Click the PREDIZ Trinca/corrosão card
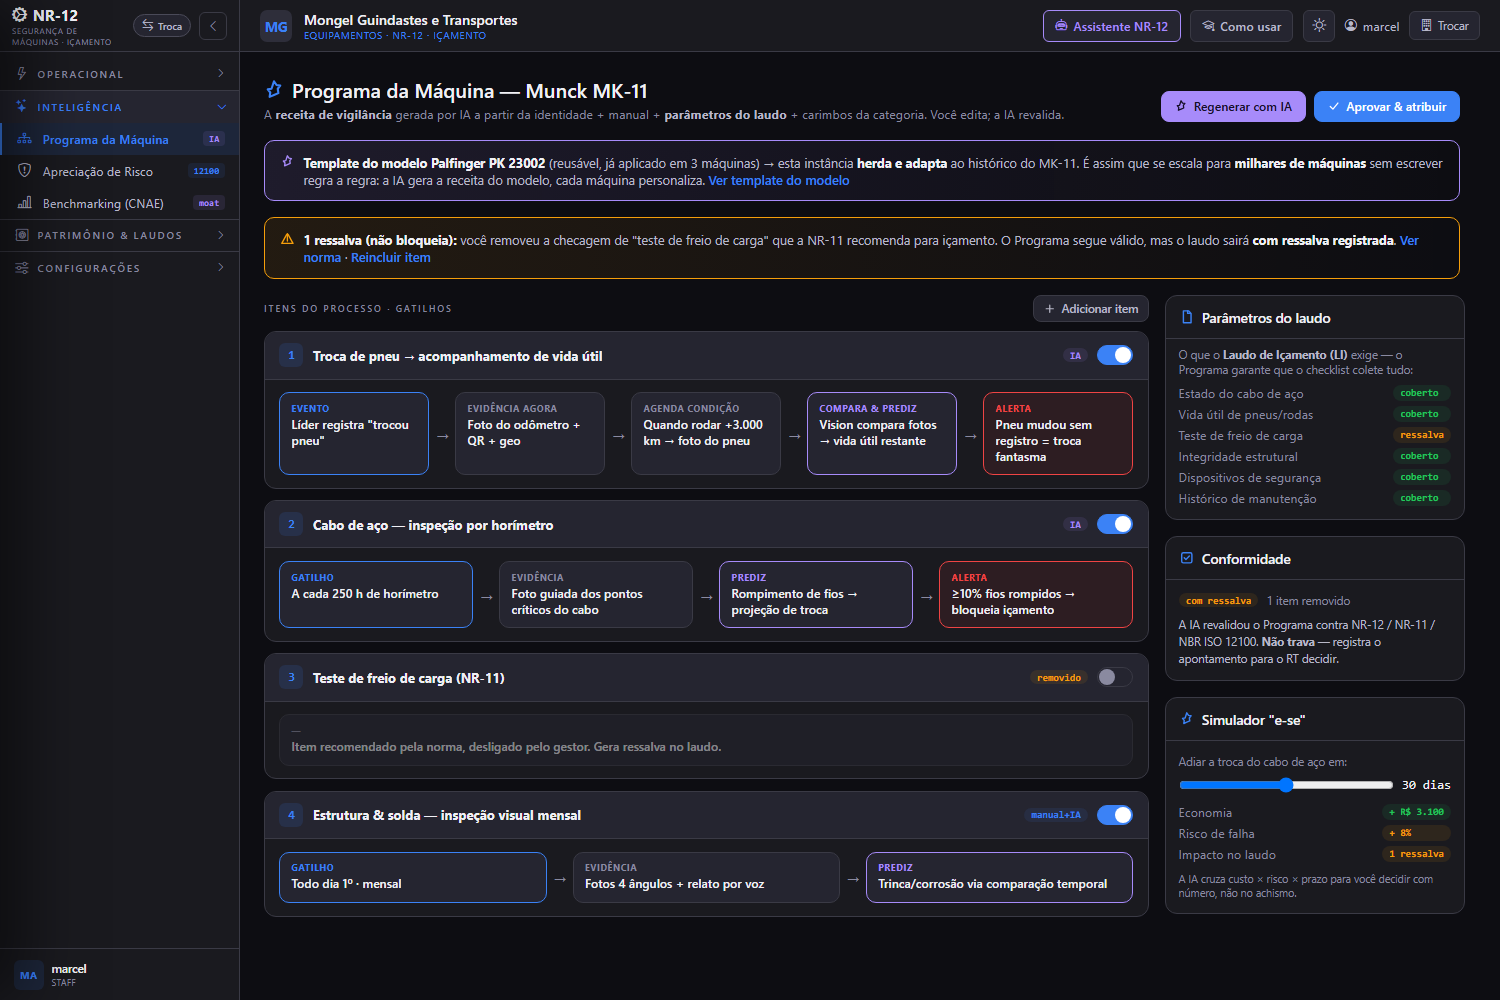This screenshot has width=1500, height=1000. (999, 877)
